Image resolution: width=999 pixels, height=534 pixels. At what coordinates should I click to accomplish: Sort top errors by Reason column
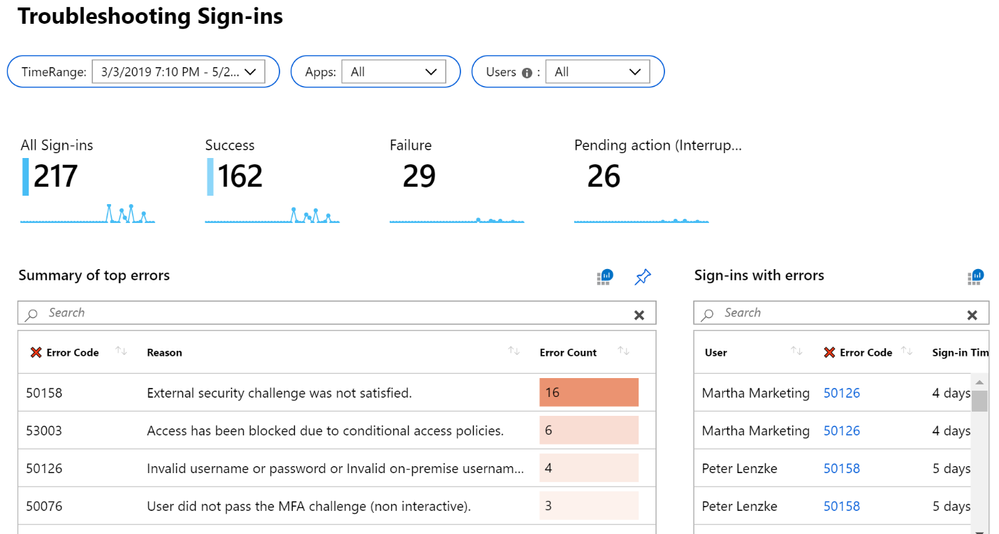tap(514, 352)
